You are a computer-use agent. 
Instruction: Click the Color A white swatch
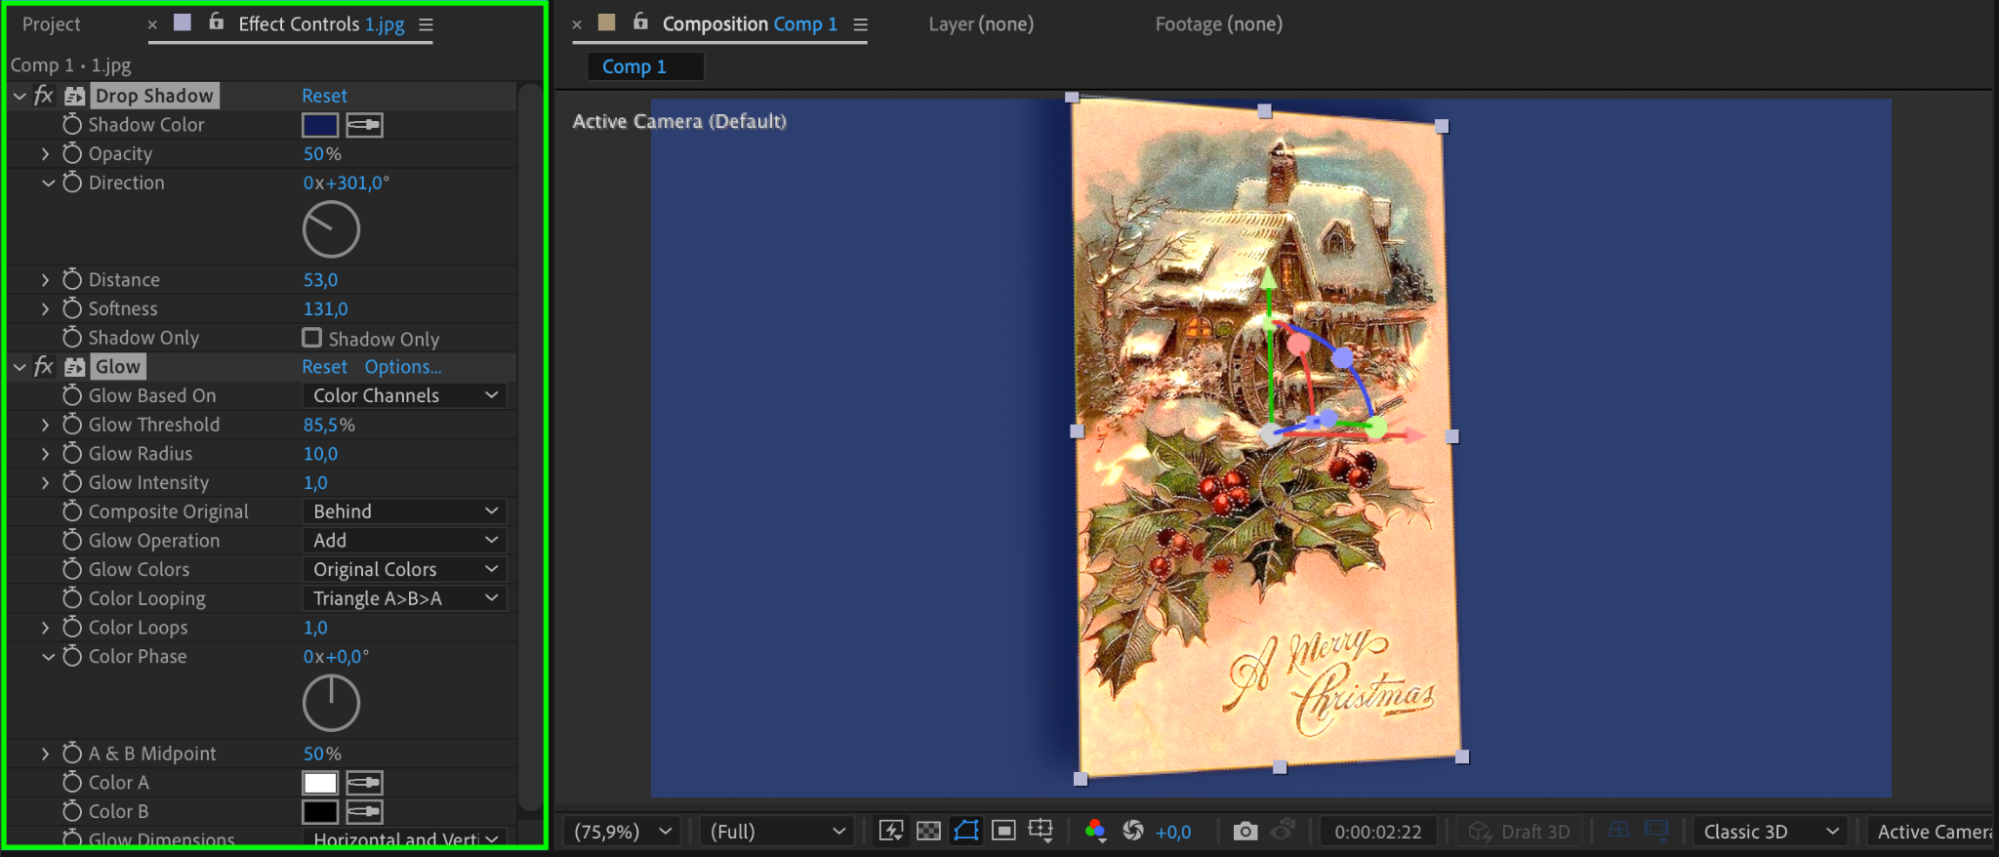point(320,783)
